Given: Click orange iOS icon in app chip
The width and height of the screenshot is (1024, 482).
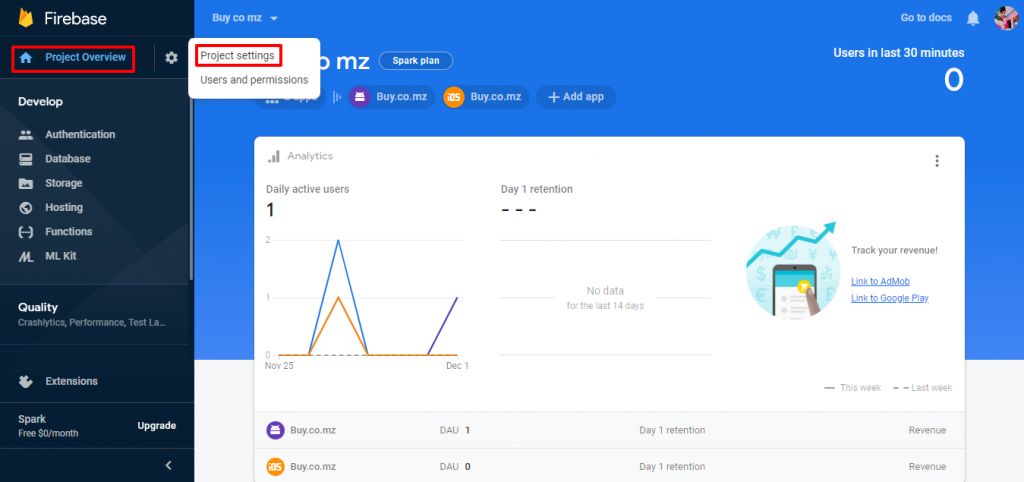Looking at the screenshot, I should click(x=454, y=97).
